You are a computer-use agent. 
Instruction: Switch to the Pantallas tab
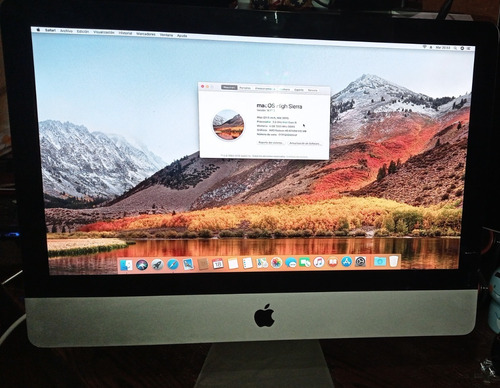(245, 88)
